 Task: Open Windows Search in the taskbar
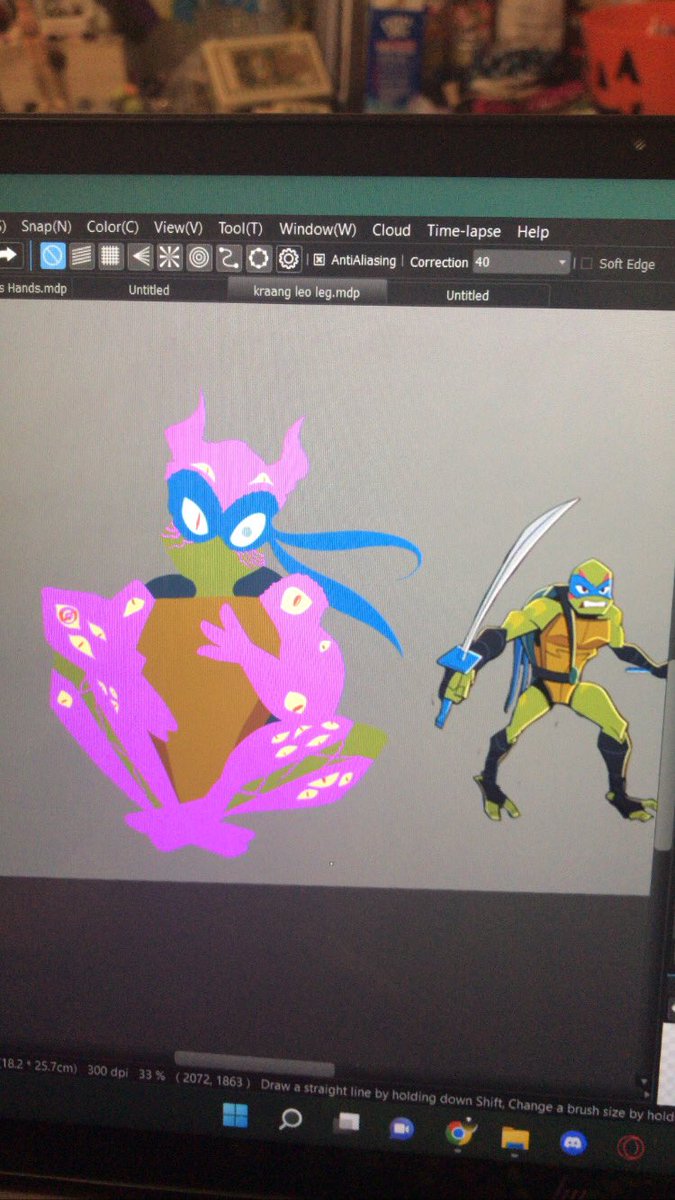click(x=291, y=1120)
